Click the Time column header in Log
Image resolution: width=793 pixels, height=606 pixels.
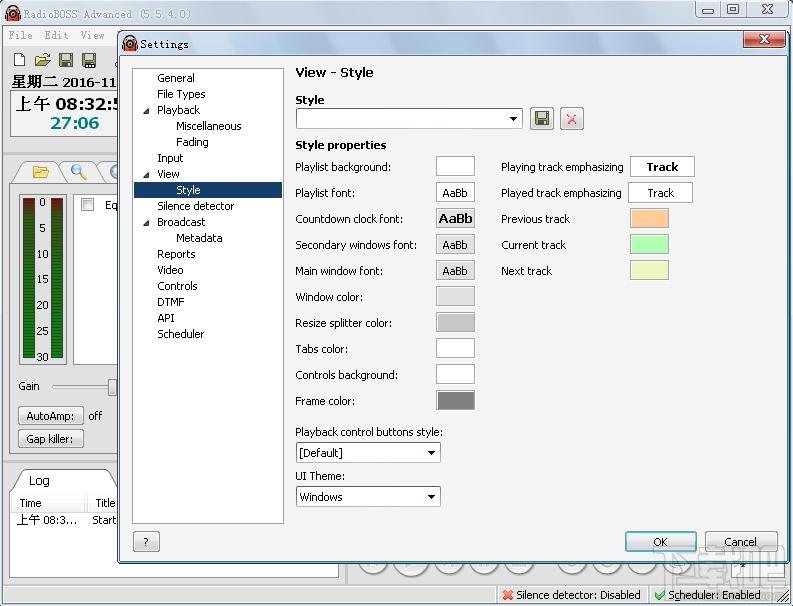(48, 503)
